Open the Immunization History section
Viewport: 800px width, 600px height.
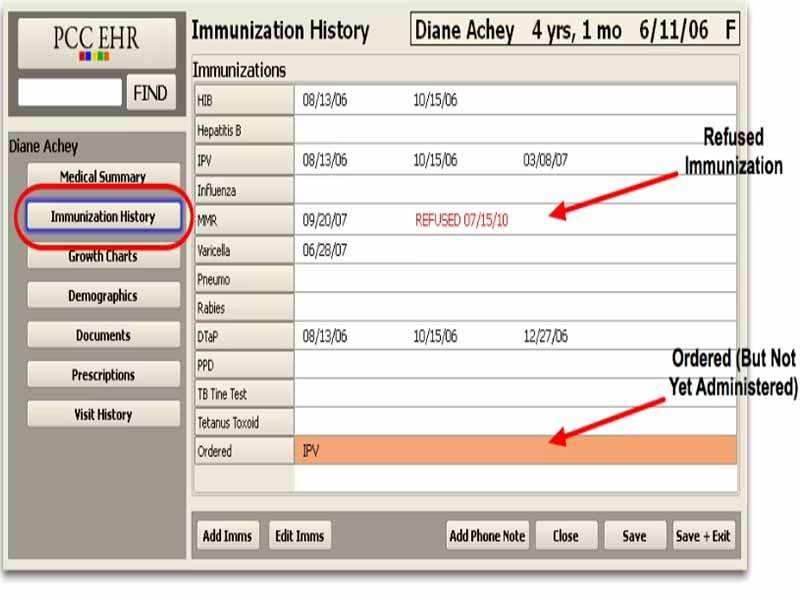[103, 216]
